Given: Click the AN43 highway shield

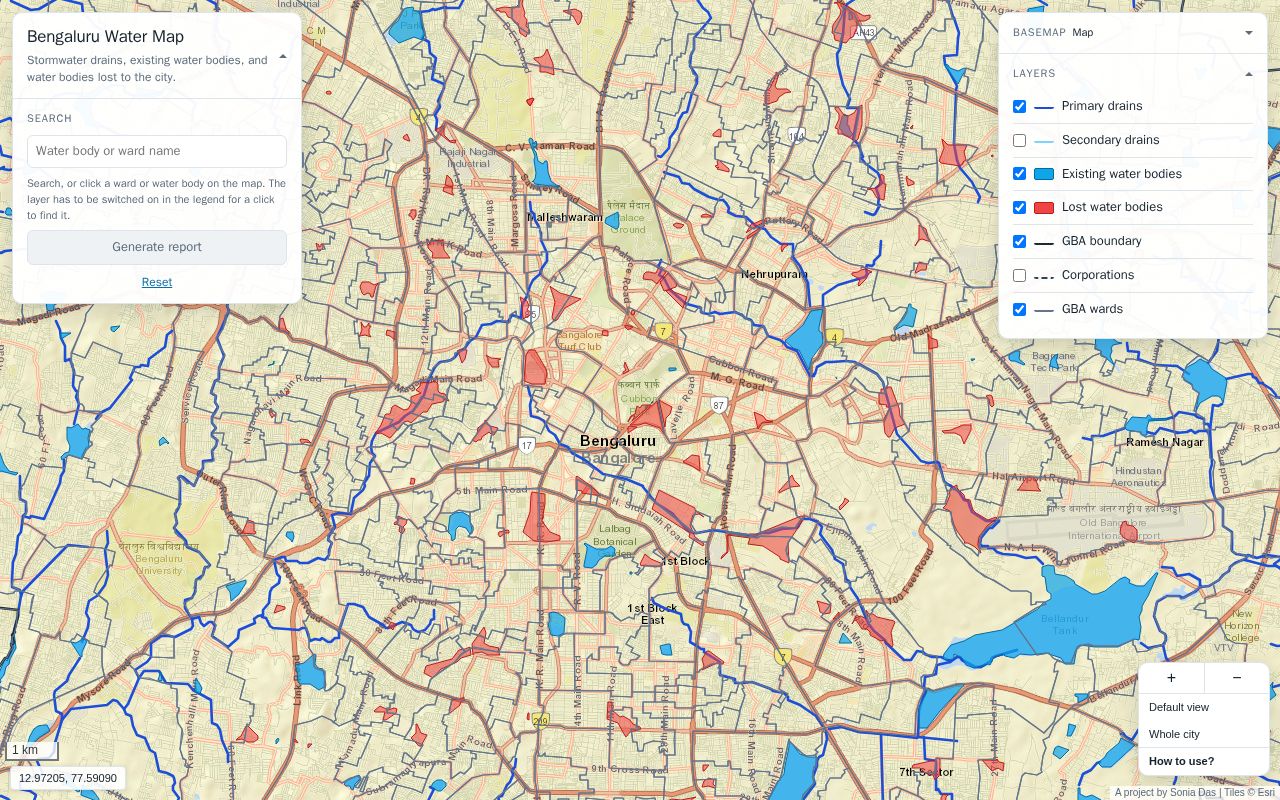Looking at the screenshot, I should [864, 33].
